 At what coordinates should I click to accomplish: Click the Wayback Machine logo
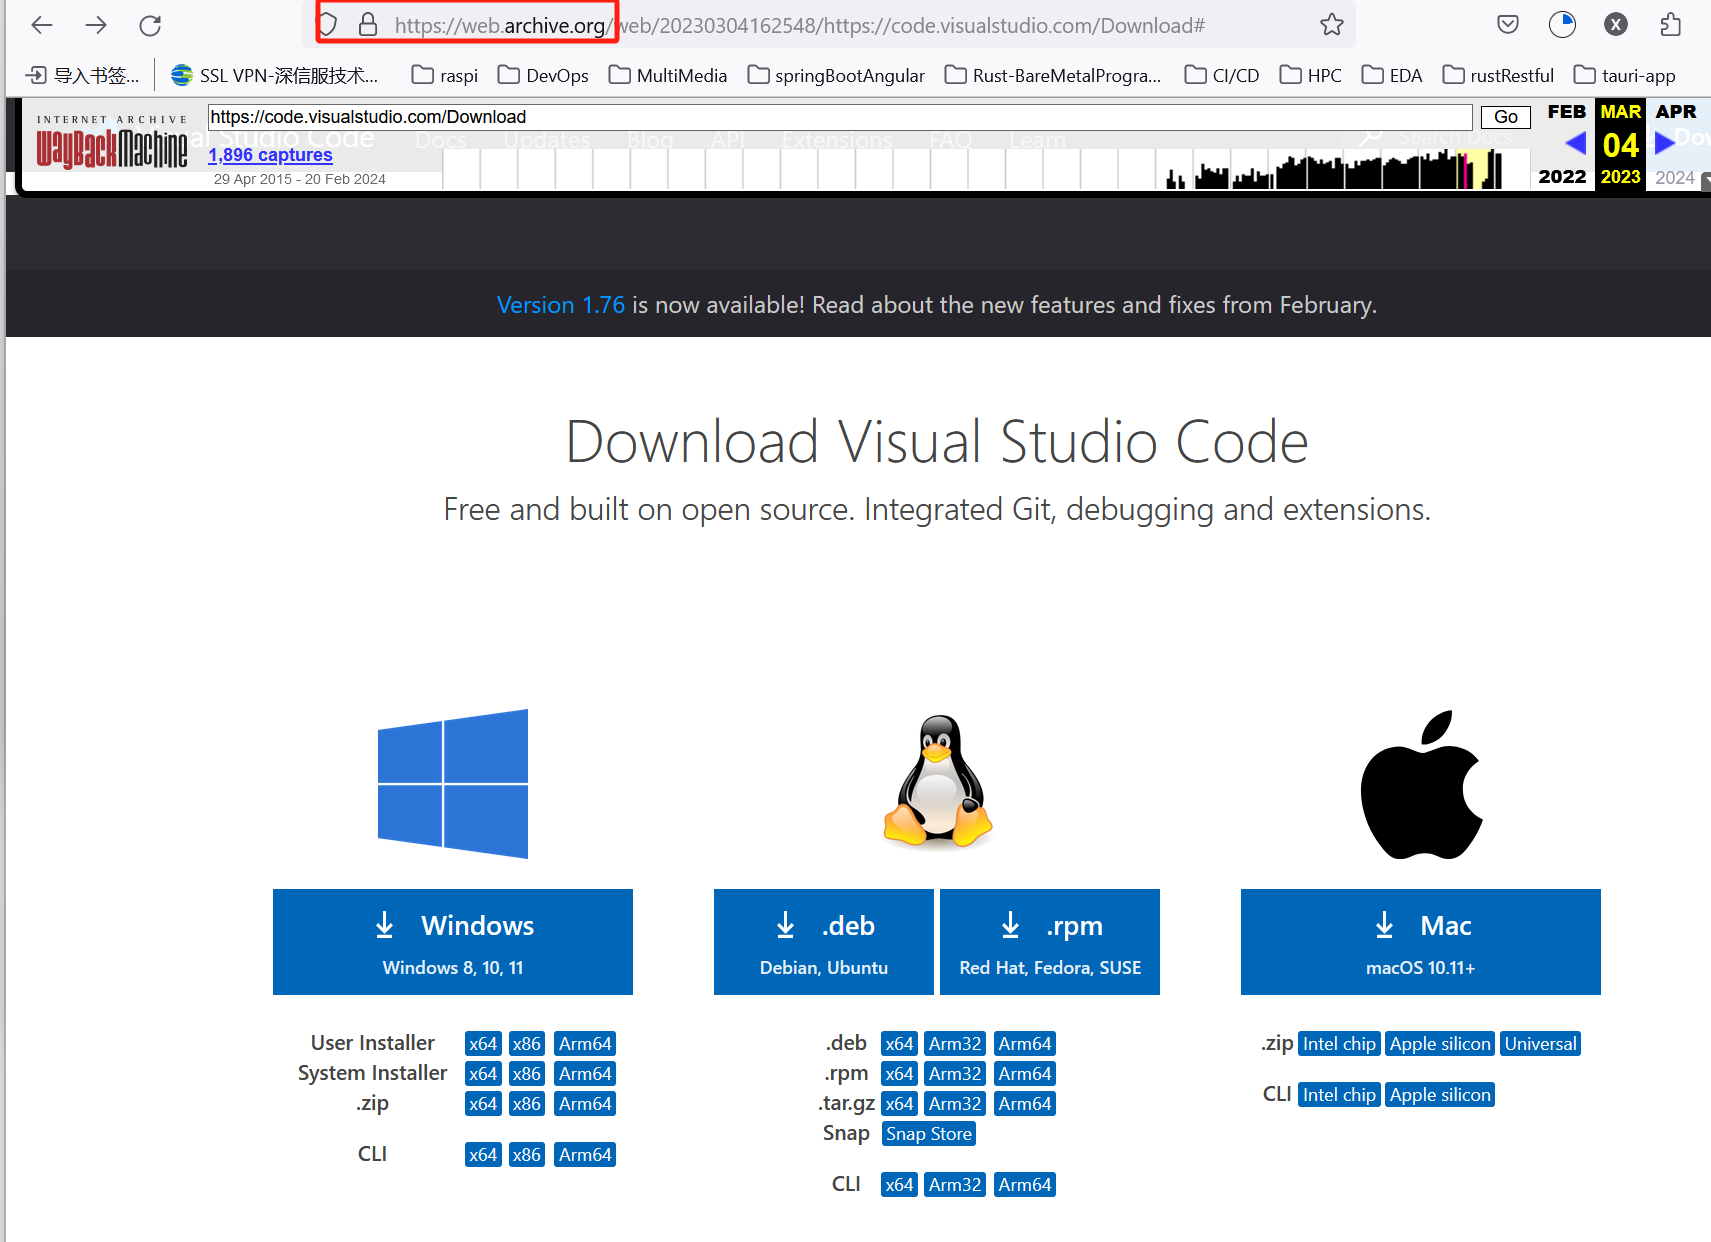pos(112,143)
